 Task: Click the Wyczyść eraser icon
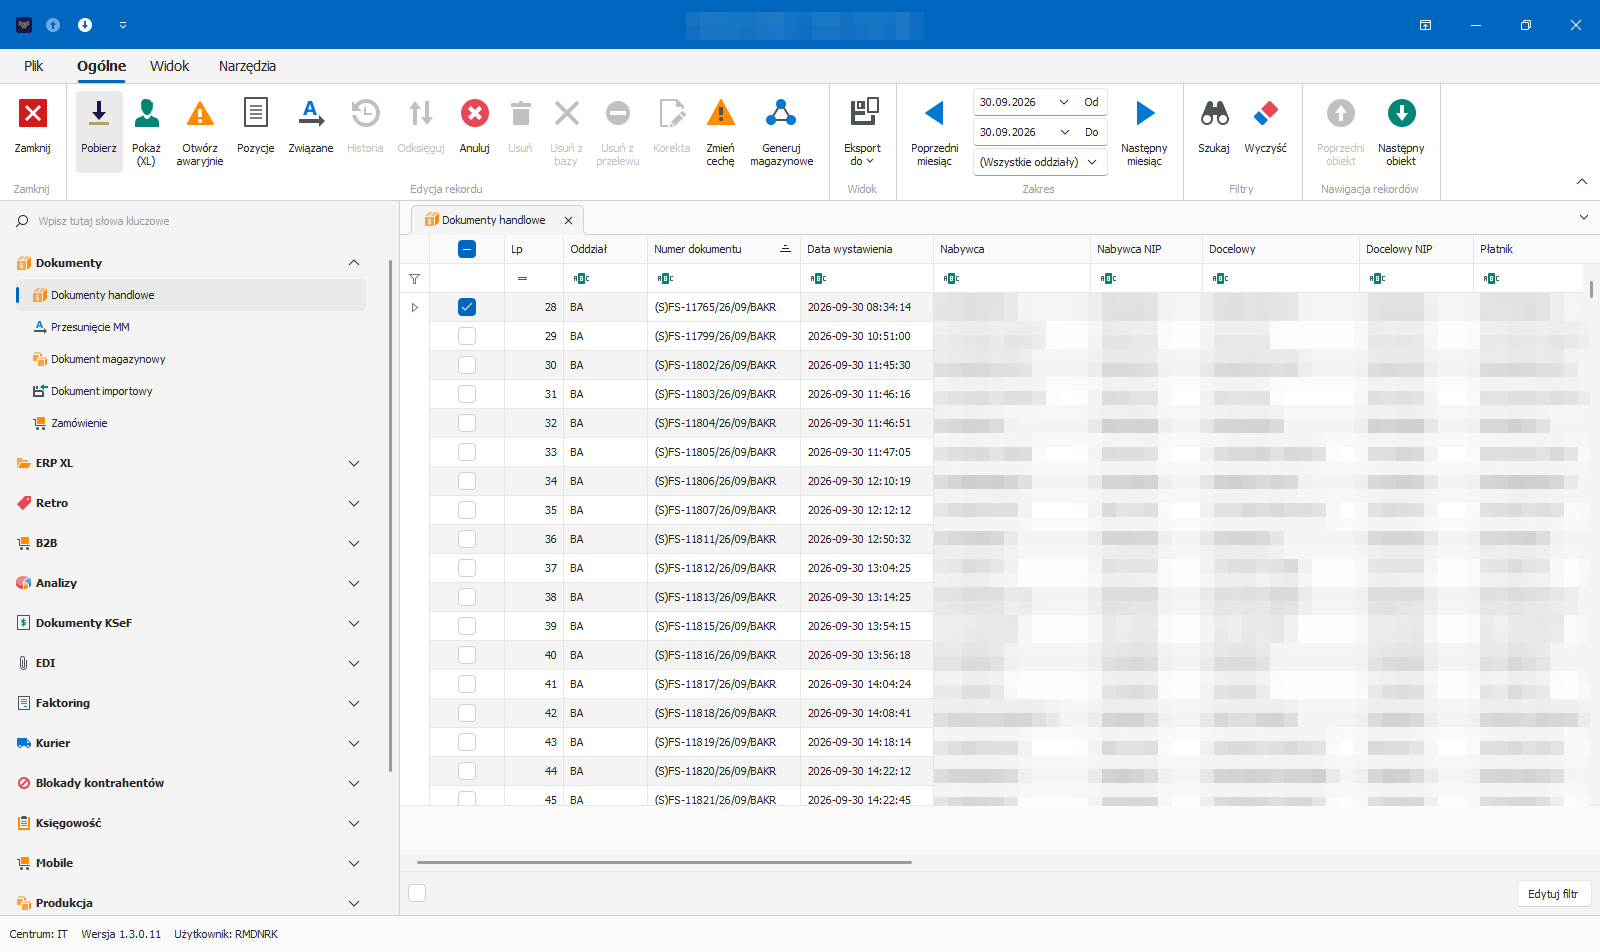pyautogui.click(x=1265, y=113)
